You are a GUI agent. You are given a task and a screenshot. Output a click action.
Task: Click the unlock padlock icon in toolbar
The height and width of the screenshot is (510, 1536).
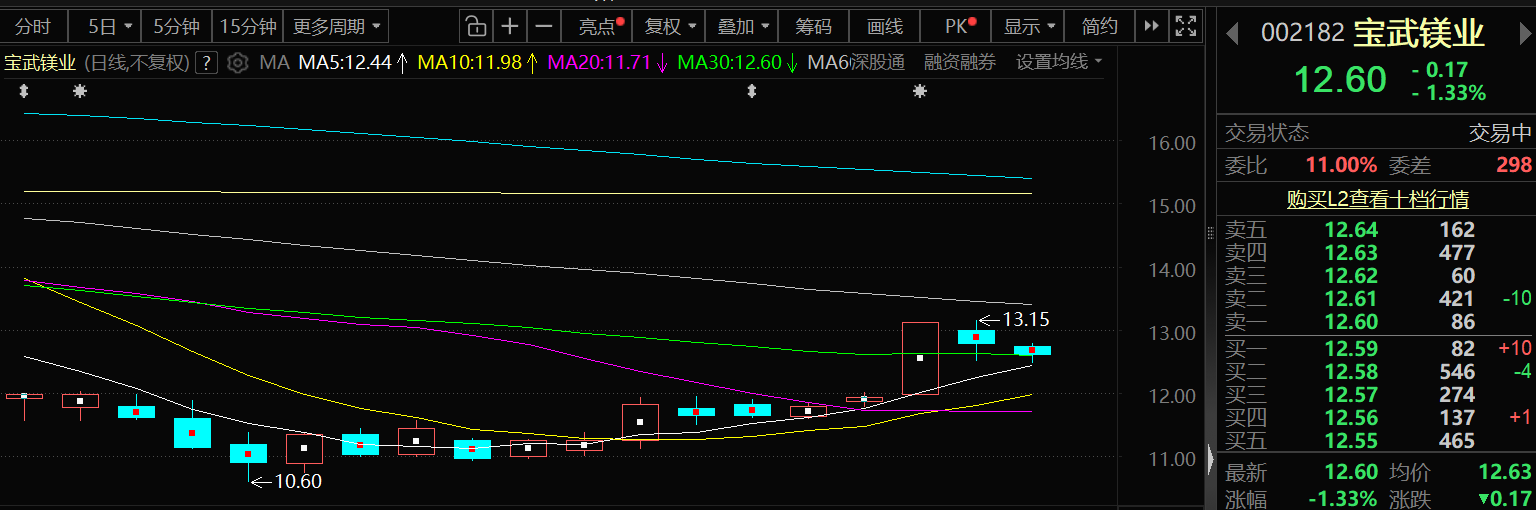coord(477,26)
